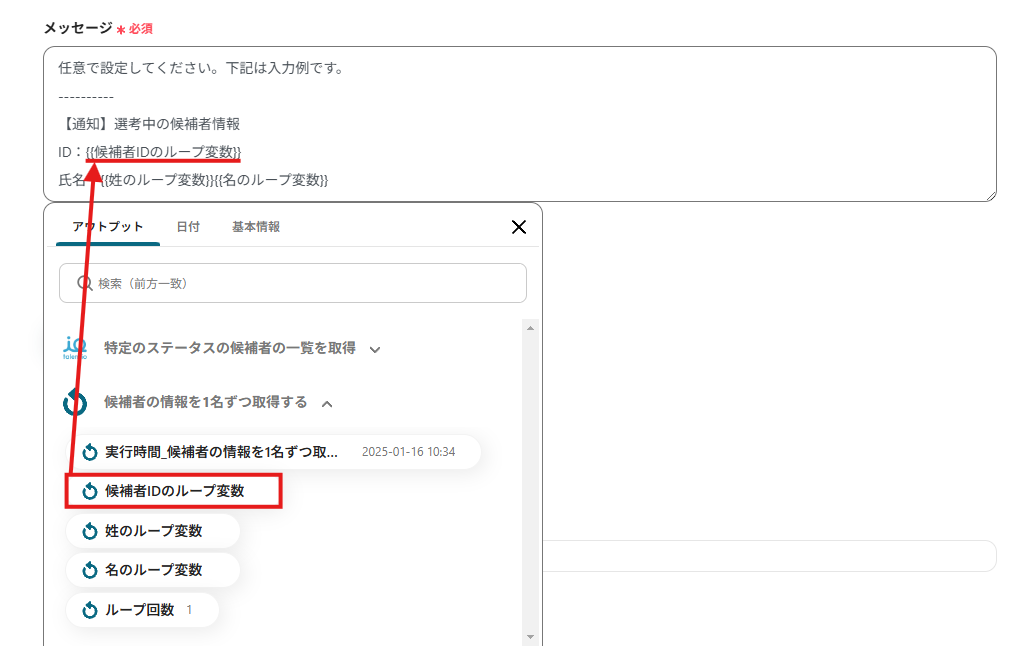Select the 姓のループ変数 output
Image resolution: width=1011 pixels, height=646 pixels.
pyautogui.click(x=153, y=531)
